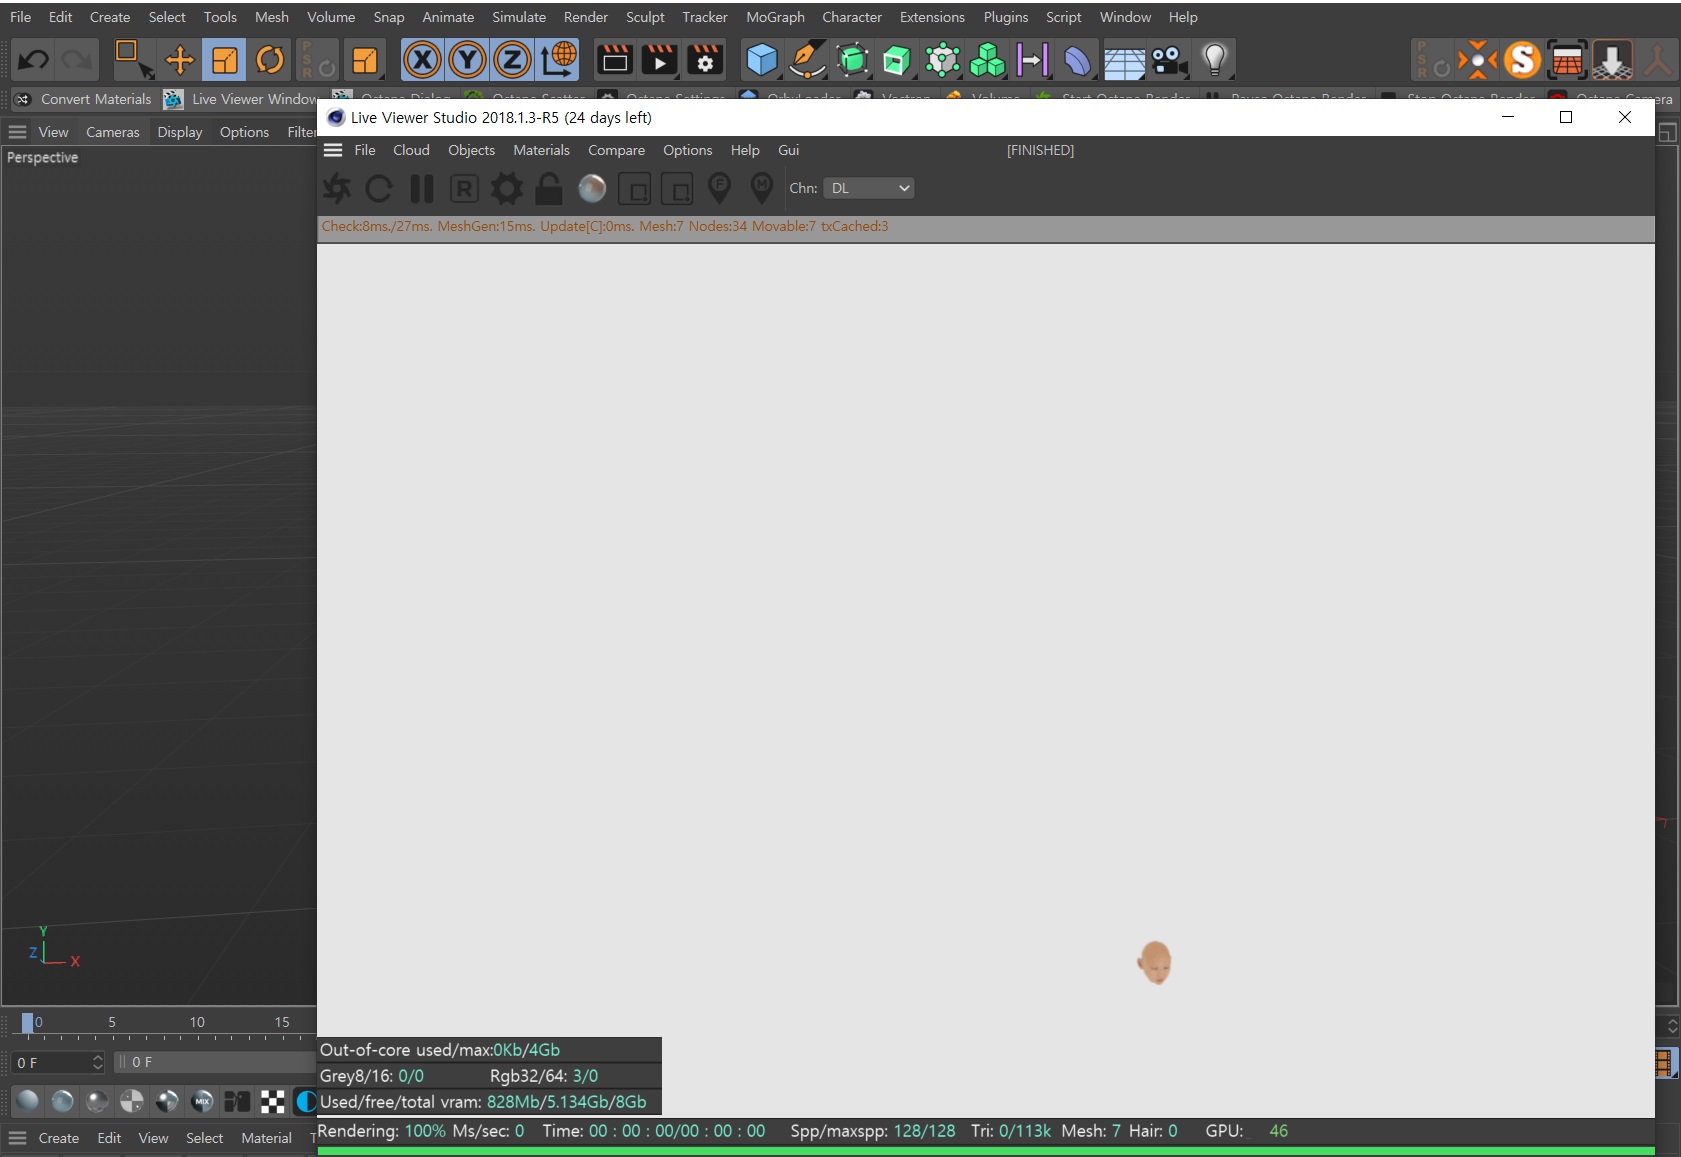Click the rendered head in Live Viewer
This screenshot has height=1157, width=1681.
click(x=1155, y=962)
